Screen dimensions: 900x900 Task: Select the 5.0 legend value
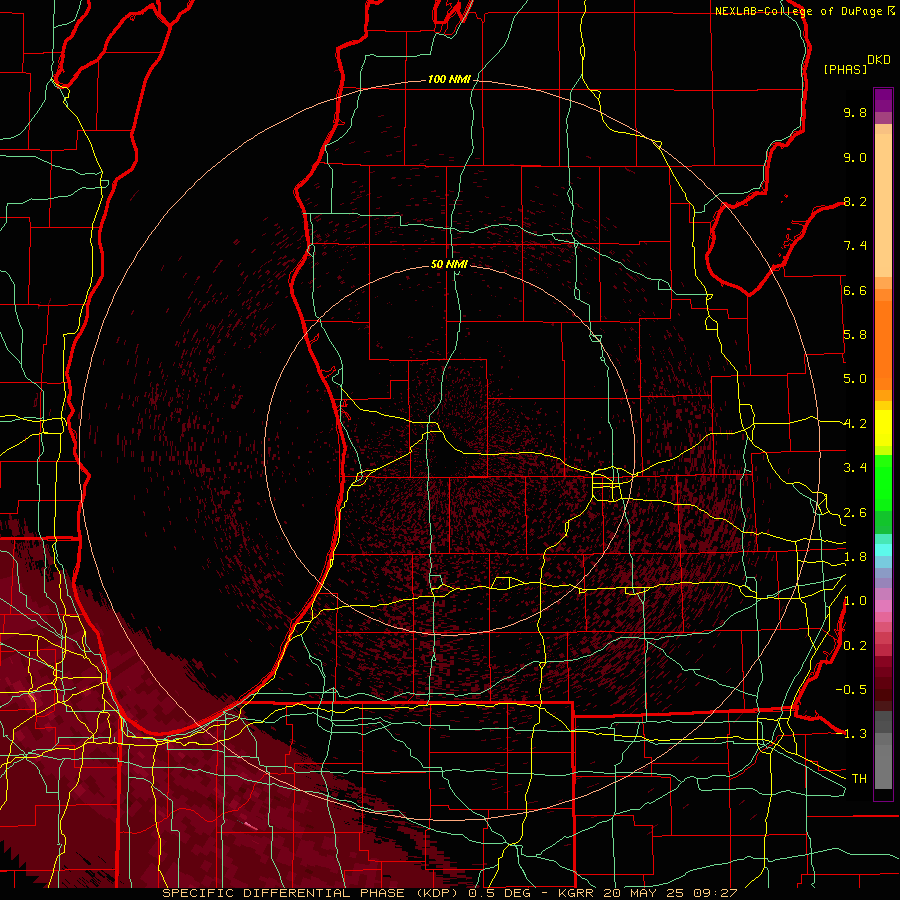[x=855, y=379]
